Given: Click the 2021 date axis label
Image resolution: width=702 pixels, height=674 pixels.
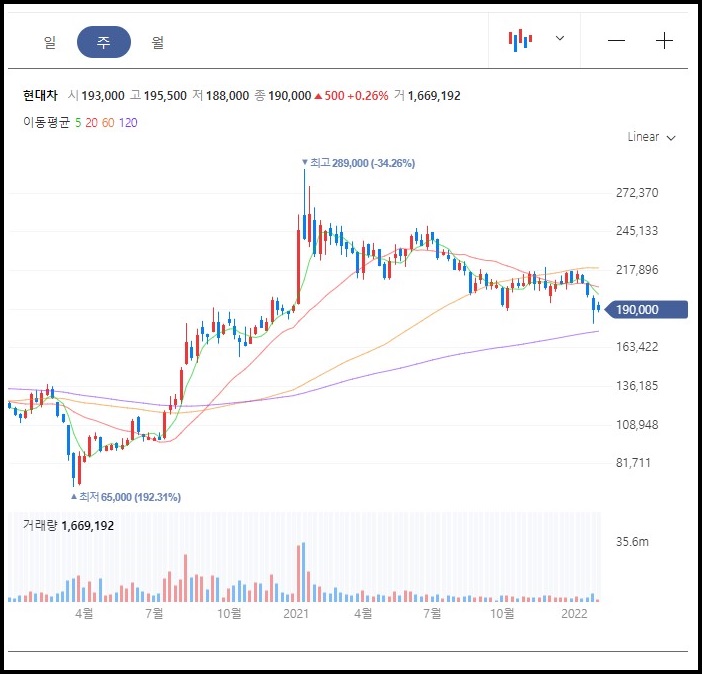Looking at the screenshot, I should (296, 613).
